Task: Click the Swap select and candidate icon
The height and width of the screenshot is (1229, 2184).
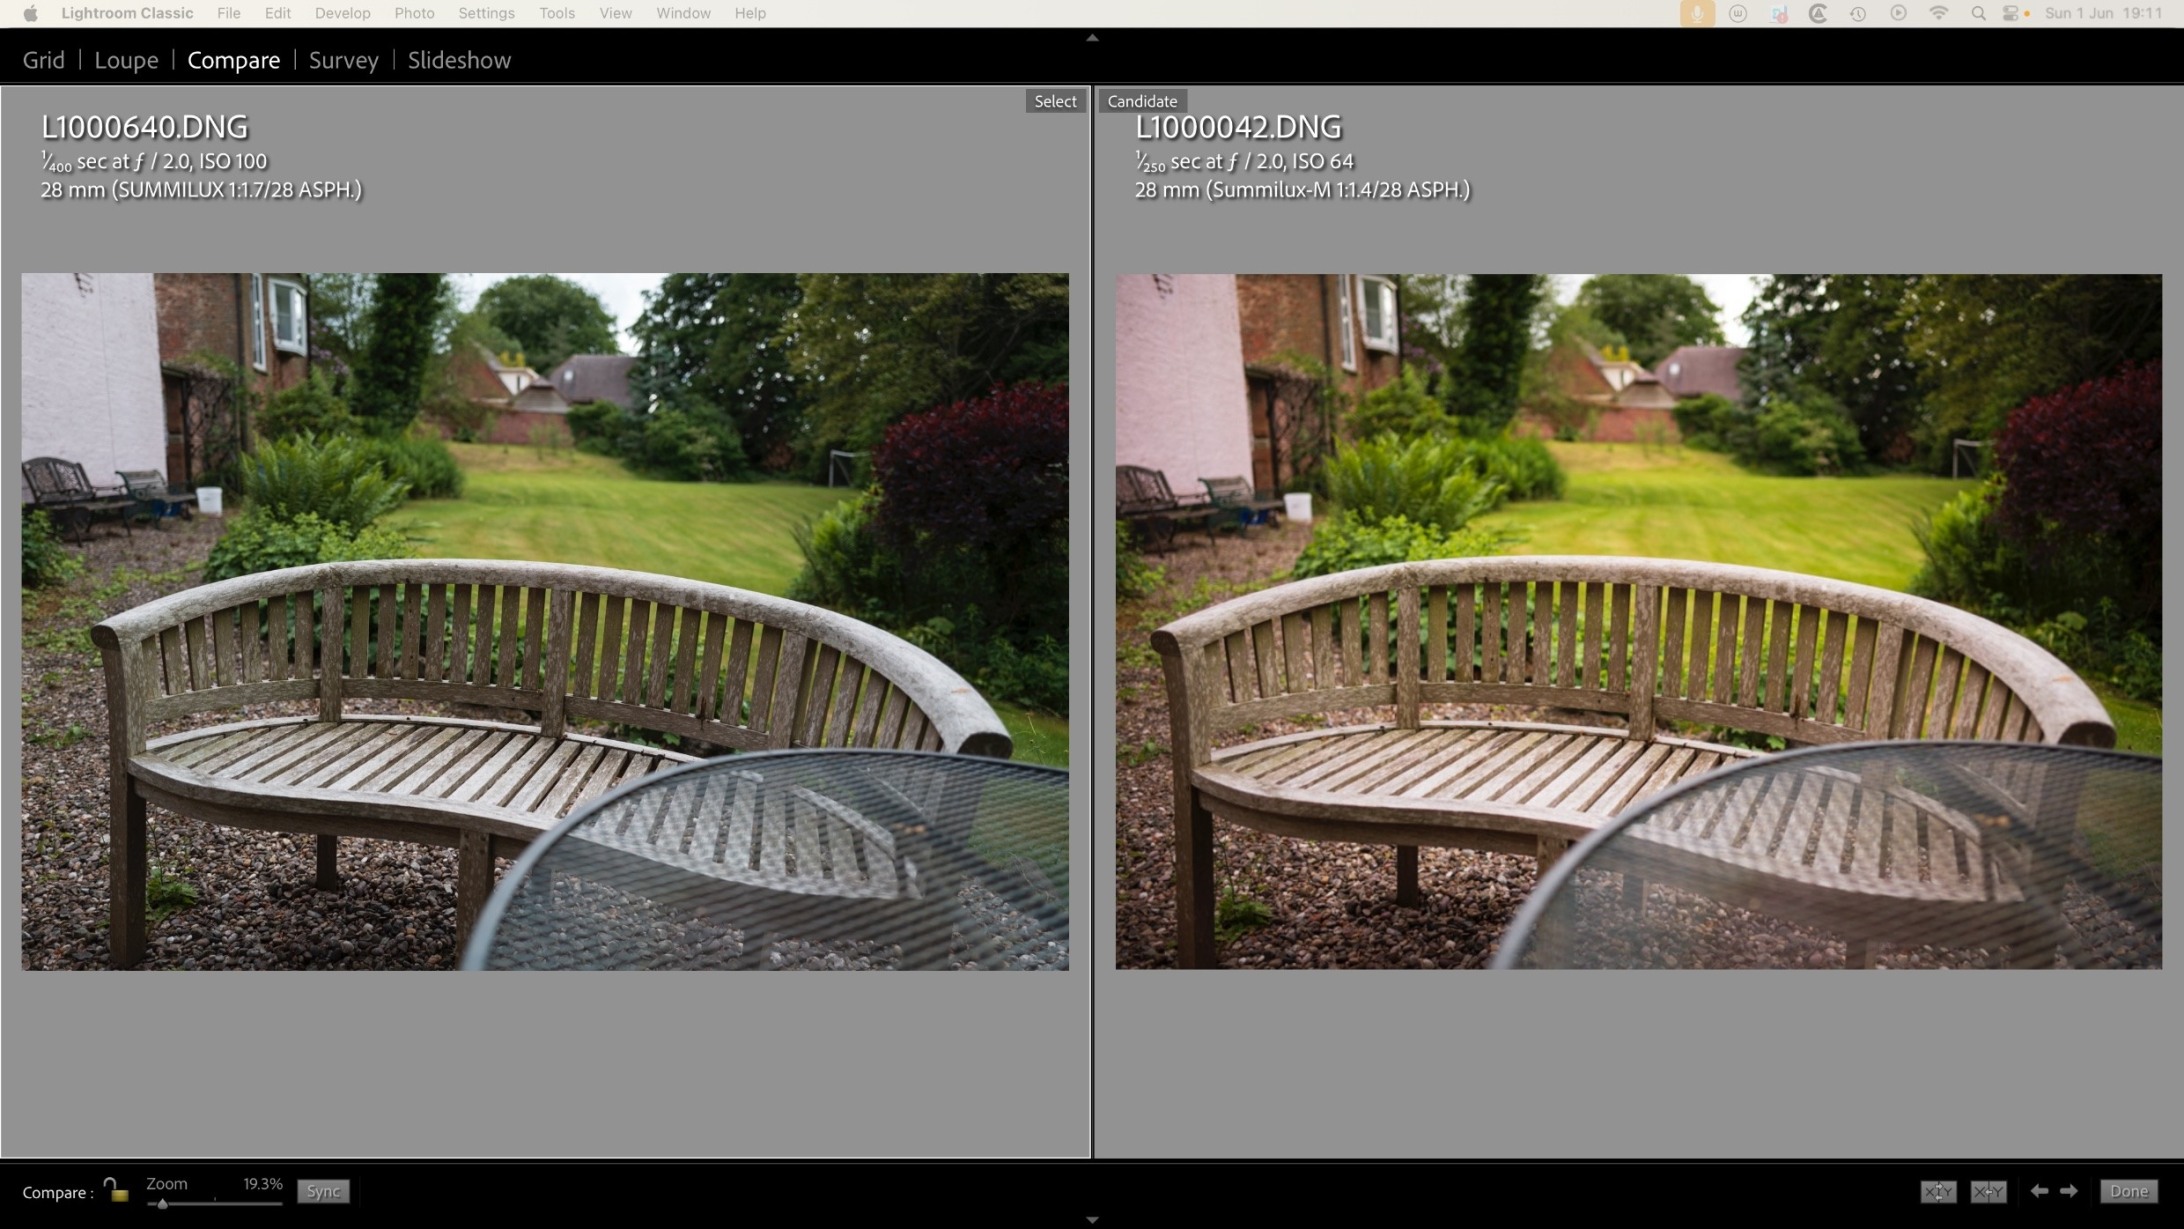Action: [x=1938, y=1191]
